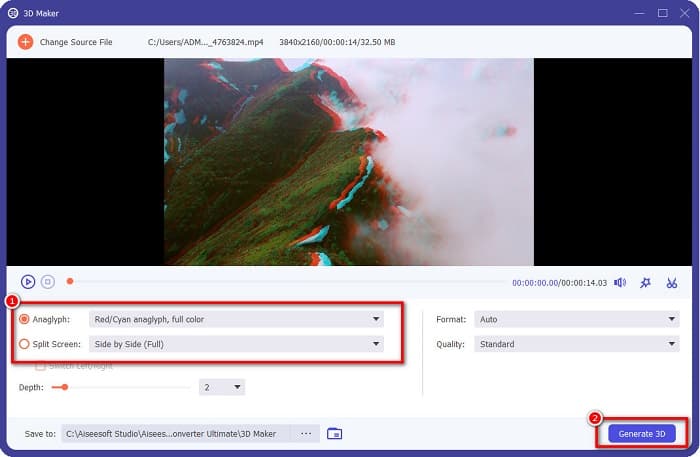
Task: Click Change Source File label
Action: click(x=76, y=42)
